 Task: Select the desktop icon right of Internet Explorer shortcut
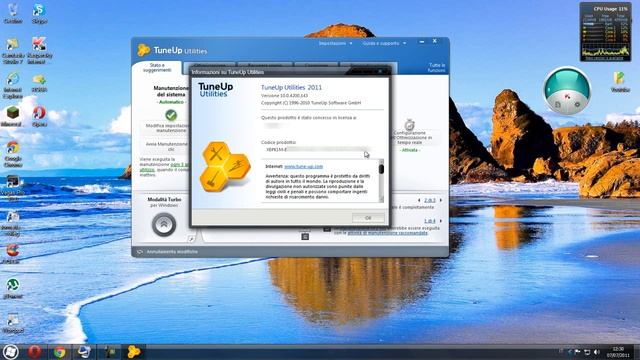tap(39, 82)
